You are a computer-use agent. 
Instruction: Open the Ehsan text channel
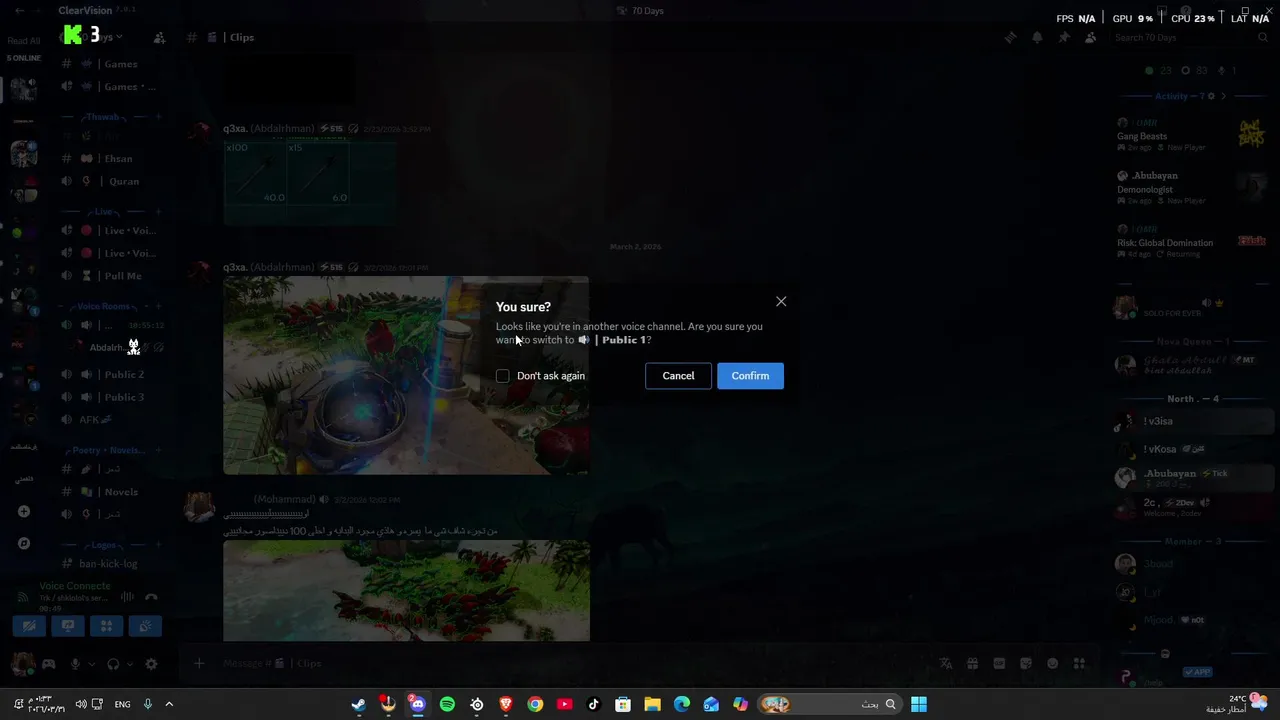coord(111,158)
